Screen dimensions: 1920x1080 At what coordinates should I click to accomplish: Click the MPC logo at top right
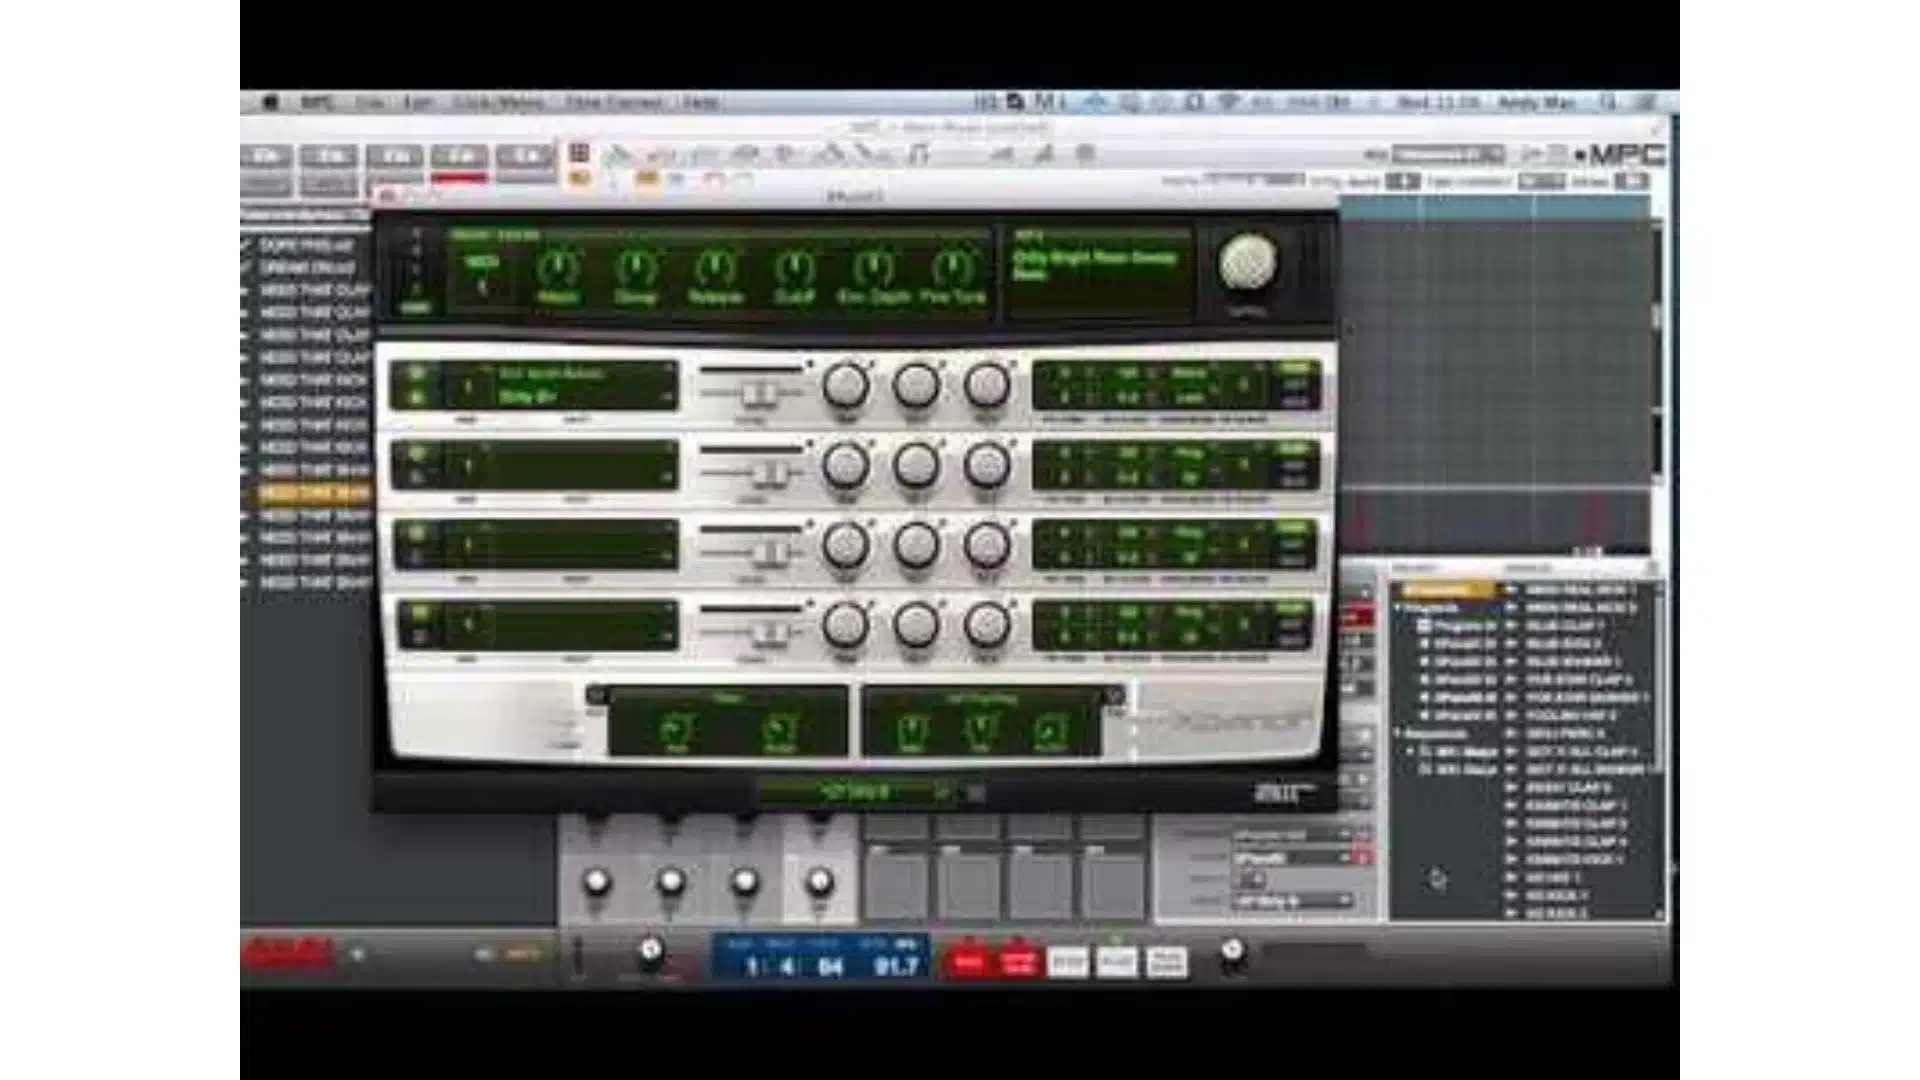point(1619,155)
